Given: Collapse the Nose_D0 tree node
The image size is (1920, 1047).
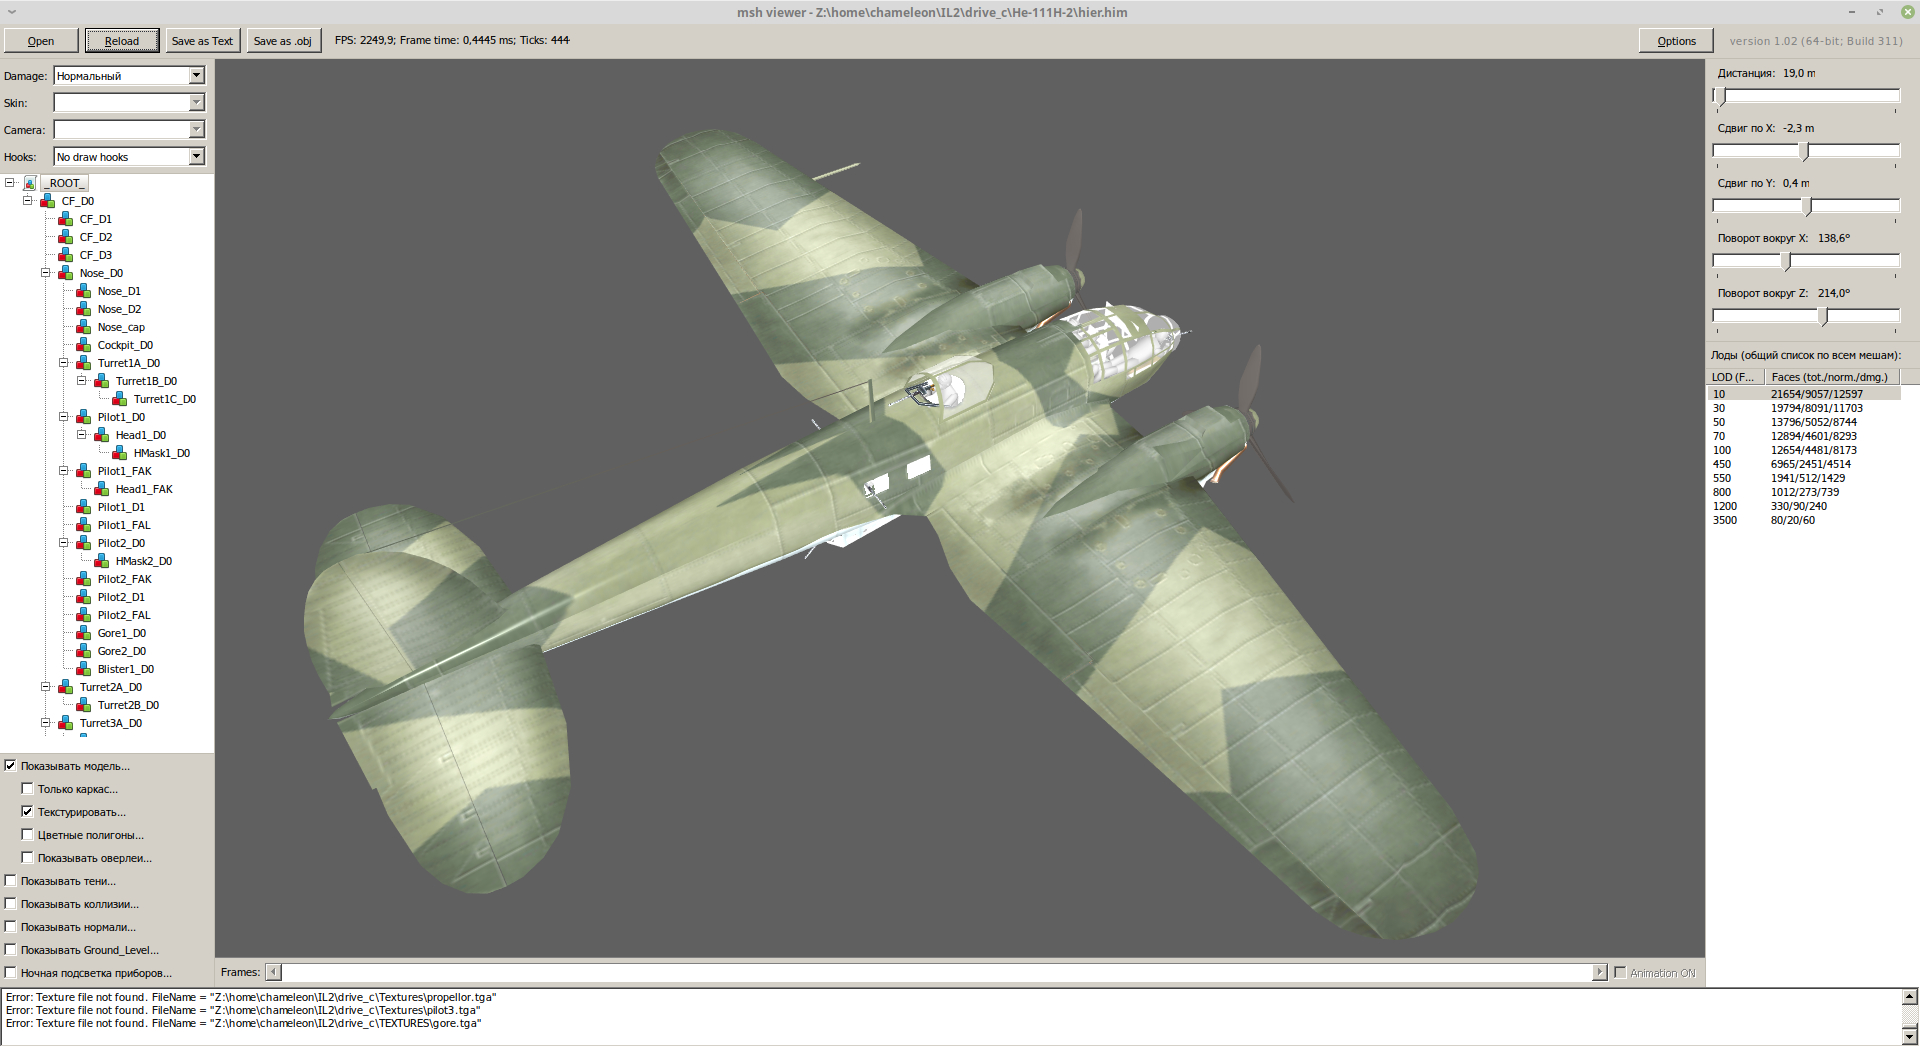Looking at the screenshot, I should tap(46, 273).
